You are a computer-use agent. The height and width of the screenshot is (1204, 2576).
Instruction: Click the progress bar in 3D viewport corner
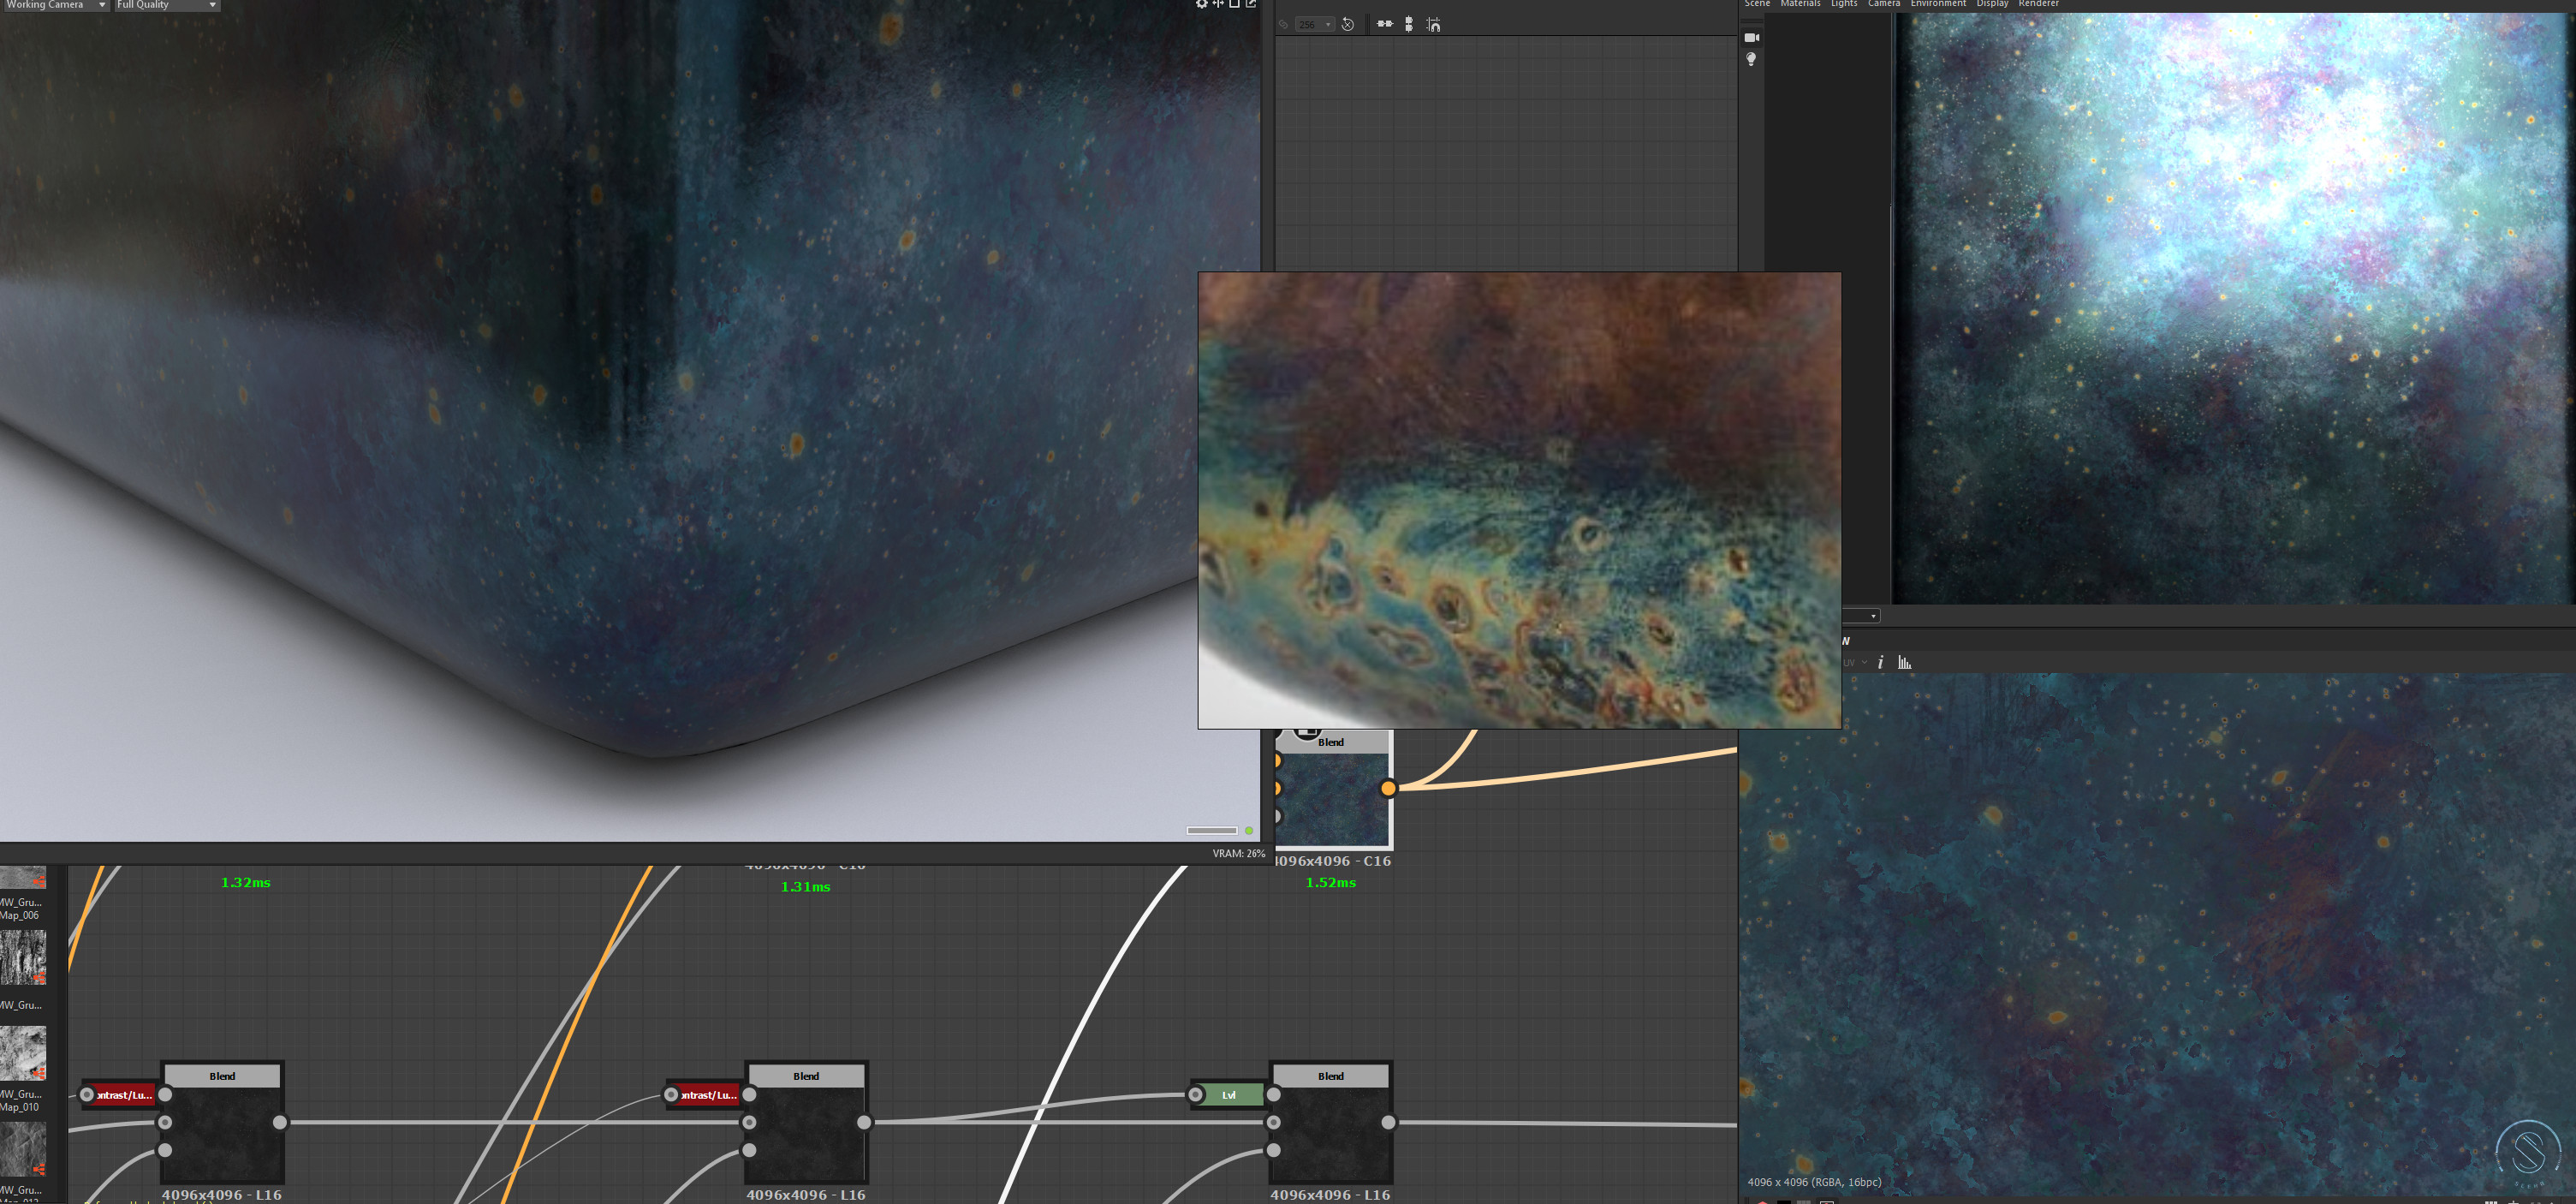coord(1212,831)
